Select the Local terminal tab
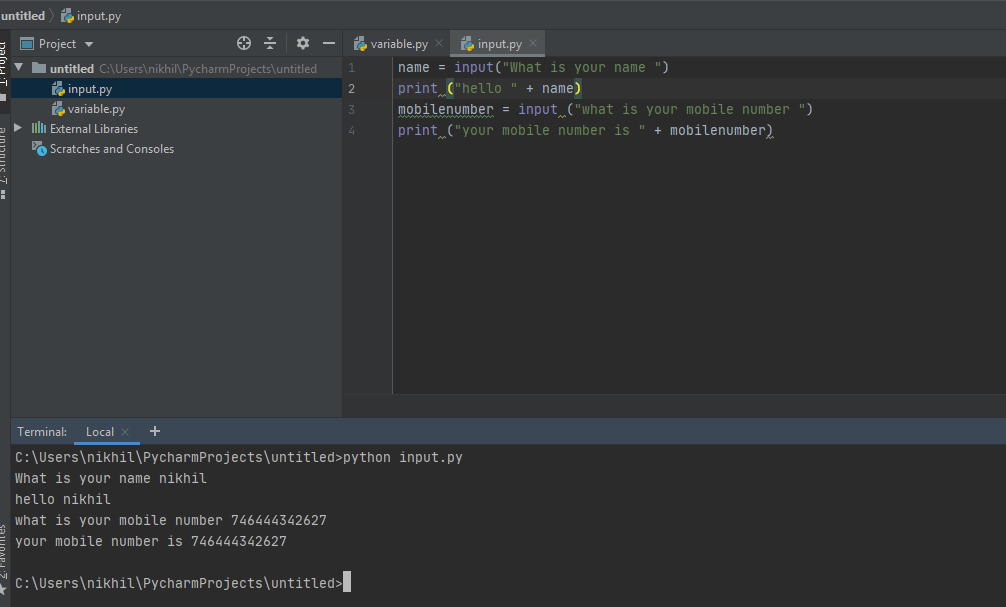The height and width of the screenshot is (607, 1006). [x=100, y=432]
